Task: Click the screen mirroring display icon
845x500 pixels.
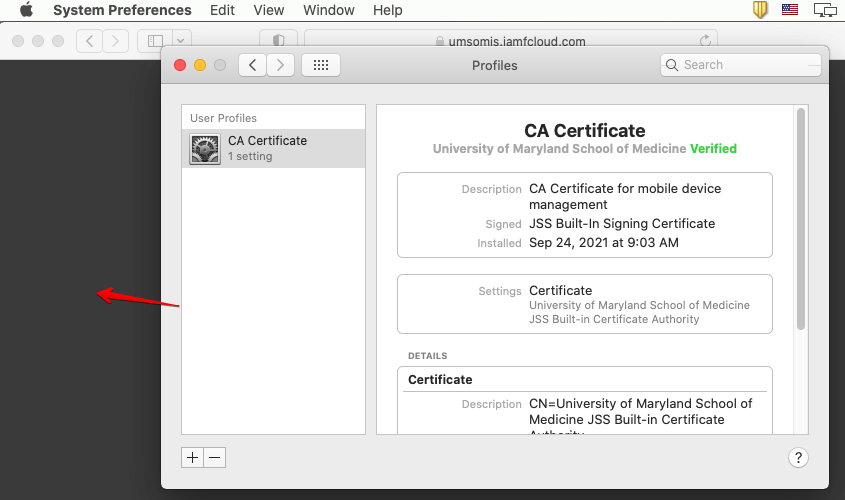Action: click(825, 10)
